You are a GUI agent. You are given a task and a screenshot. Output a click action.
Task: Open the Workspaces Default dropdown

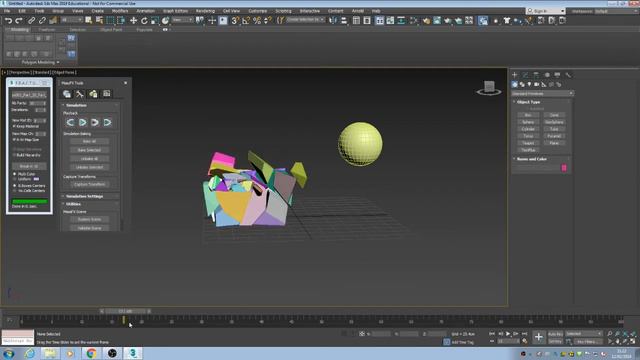point(617,11)
